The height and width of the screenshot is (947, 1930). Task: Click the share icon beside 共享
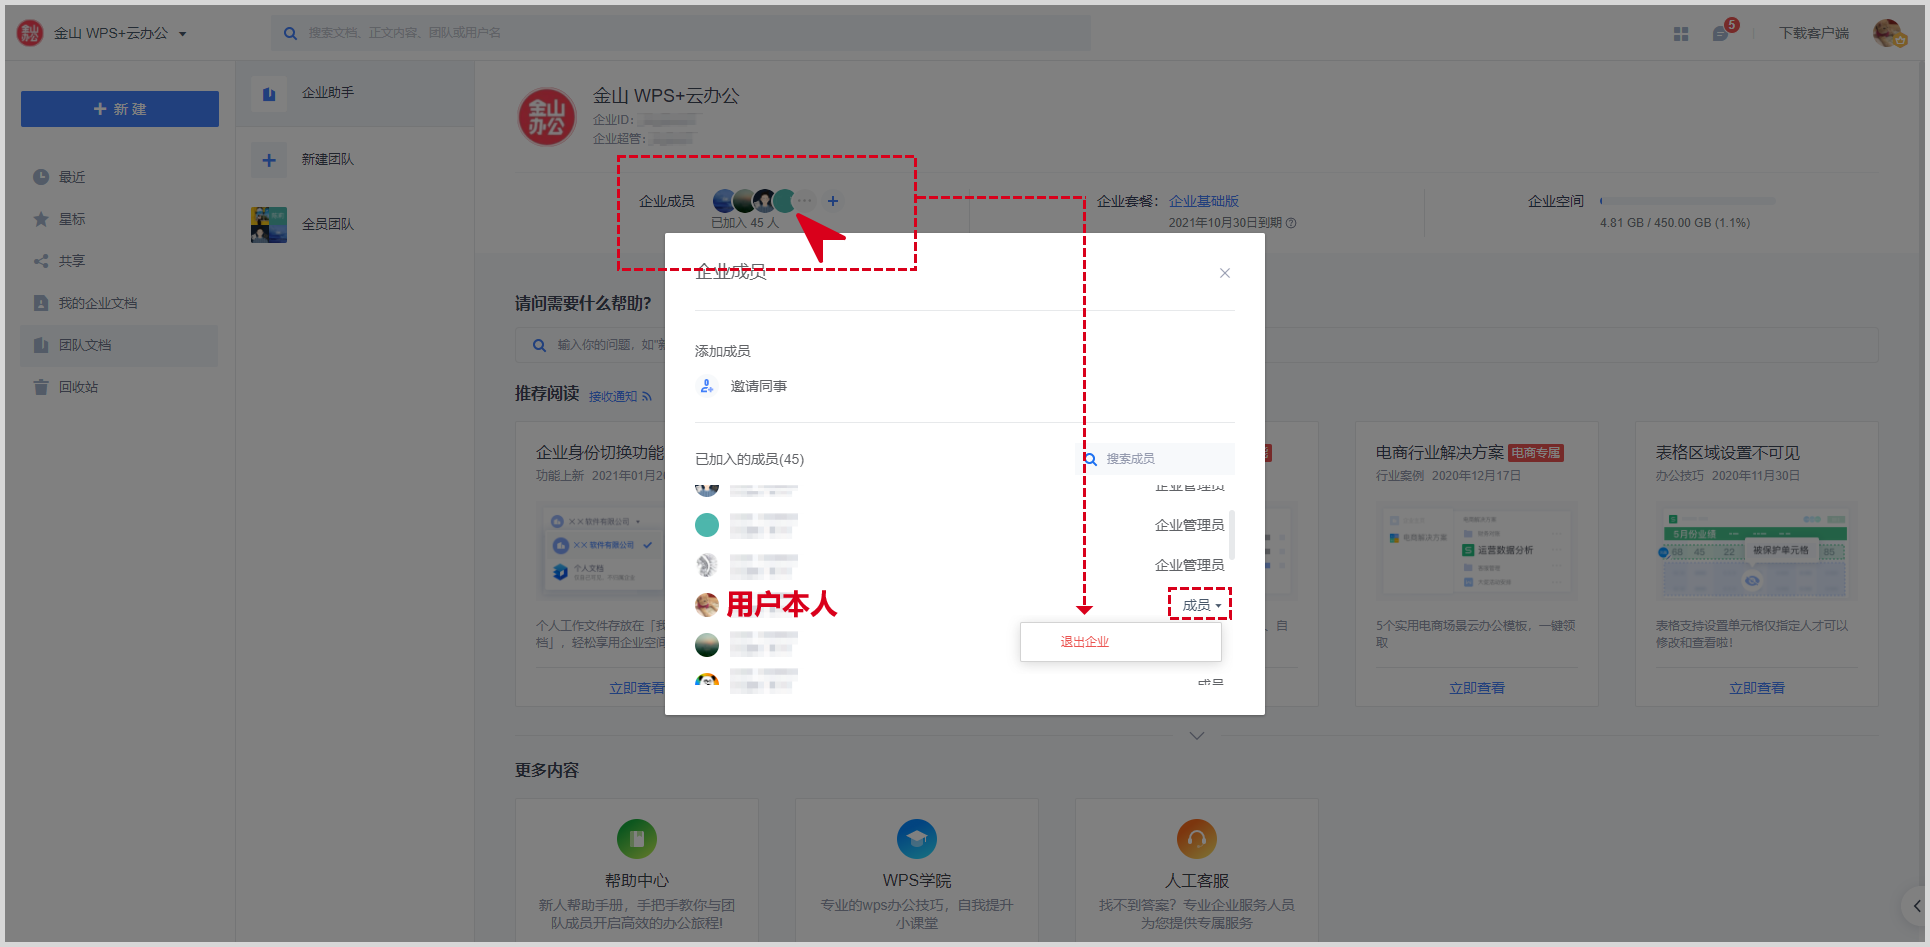41,261
